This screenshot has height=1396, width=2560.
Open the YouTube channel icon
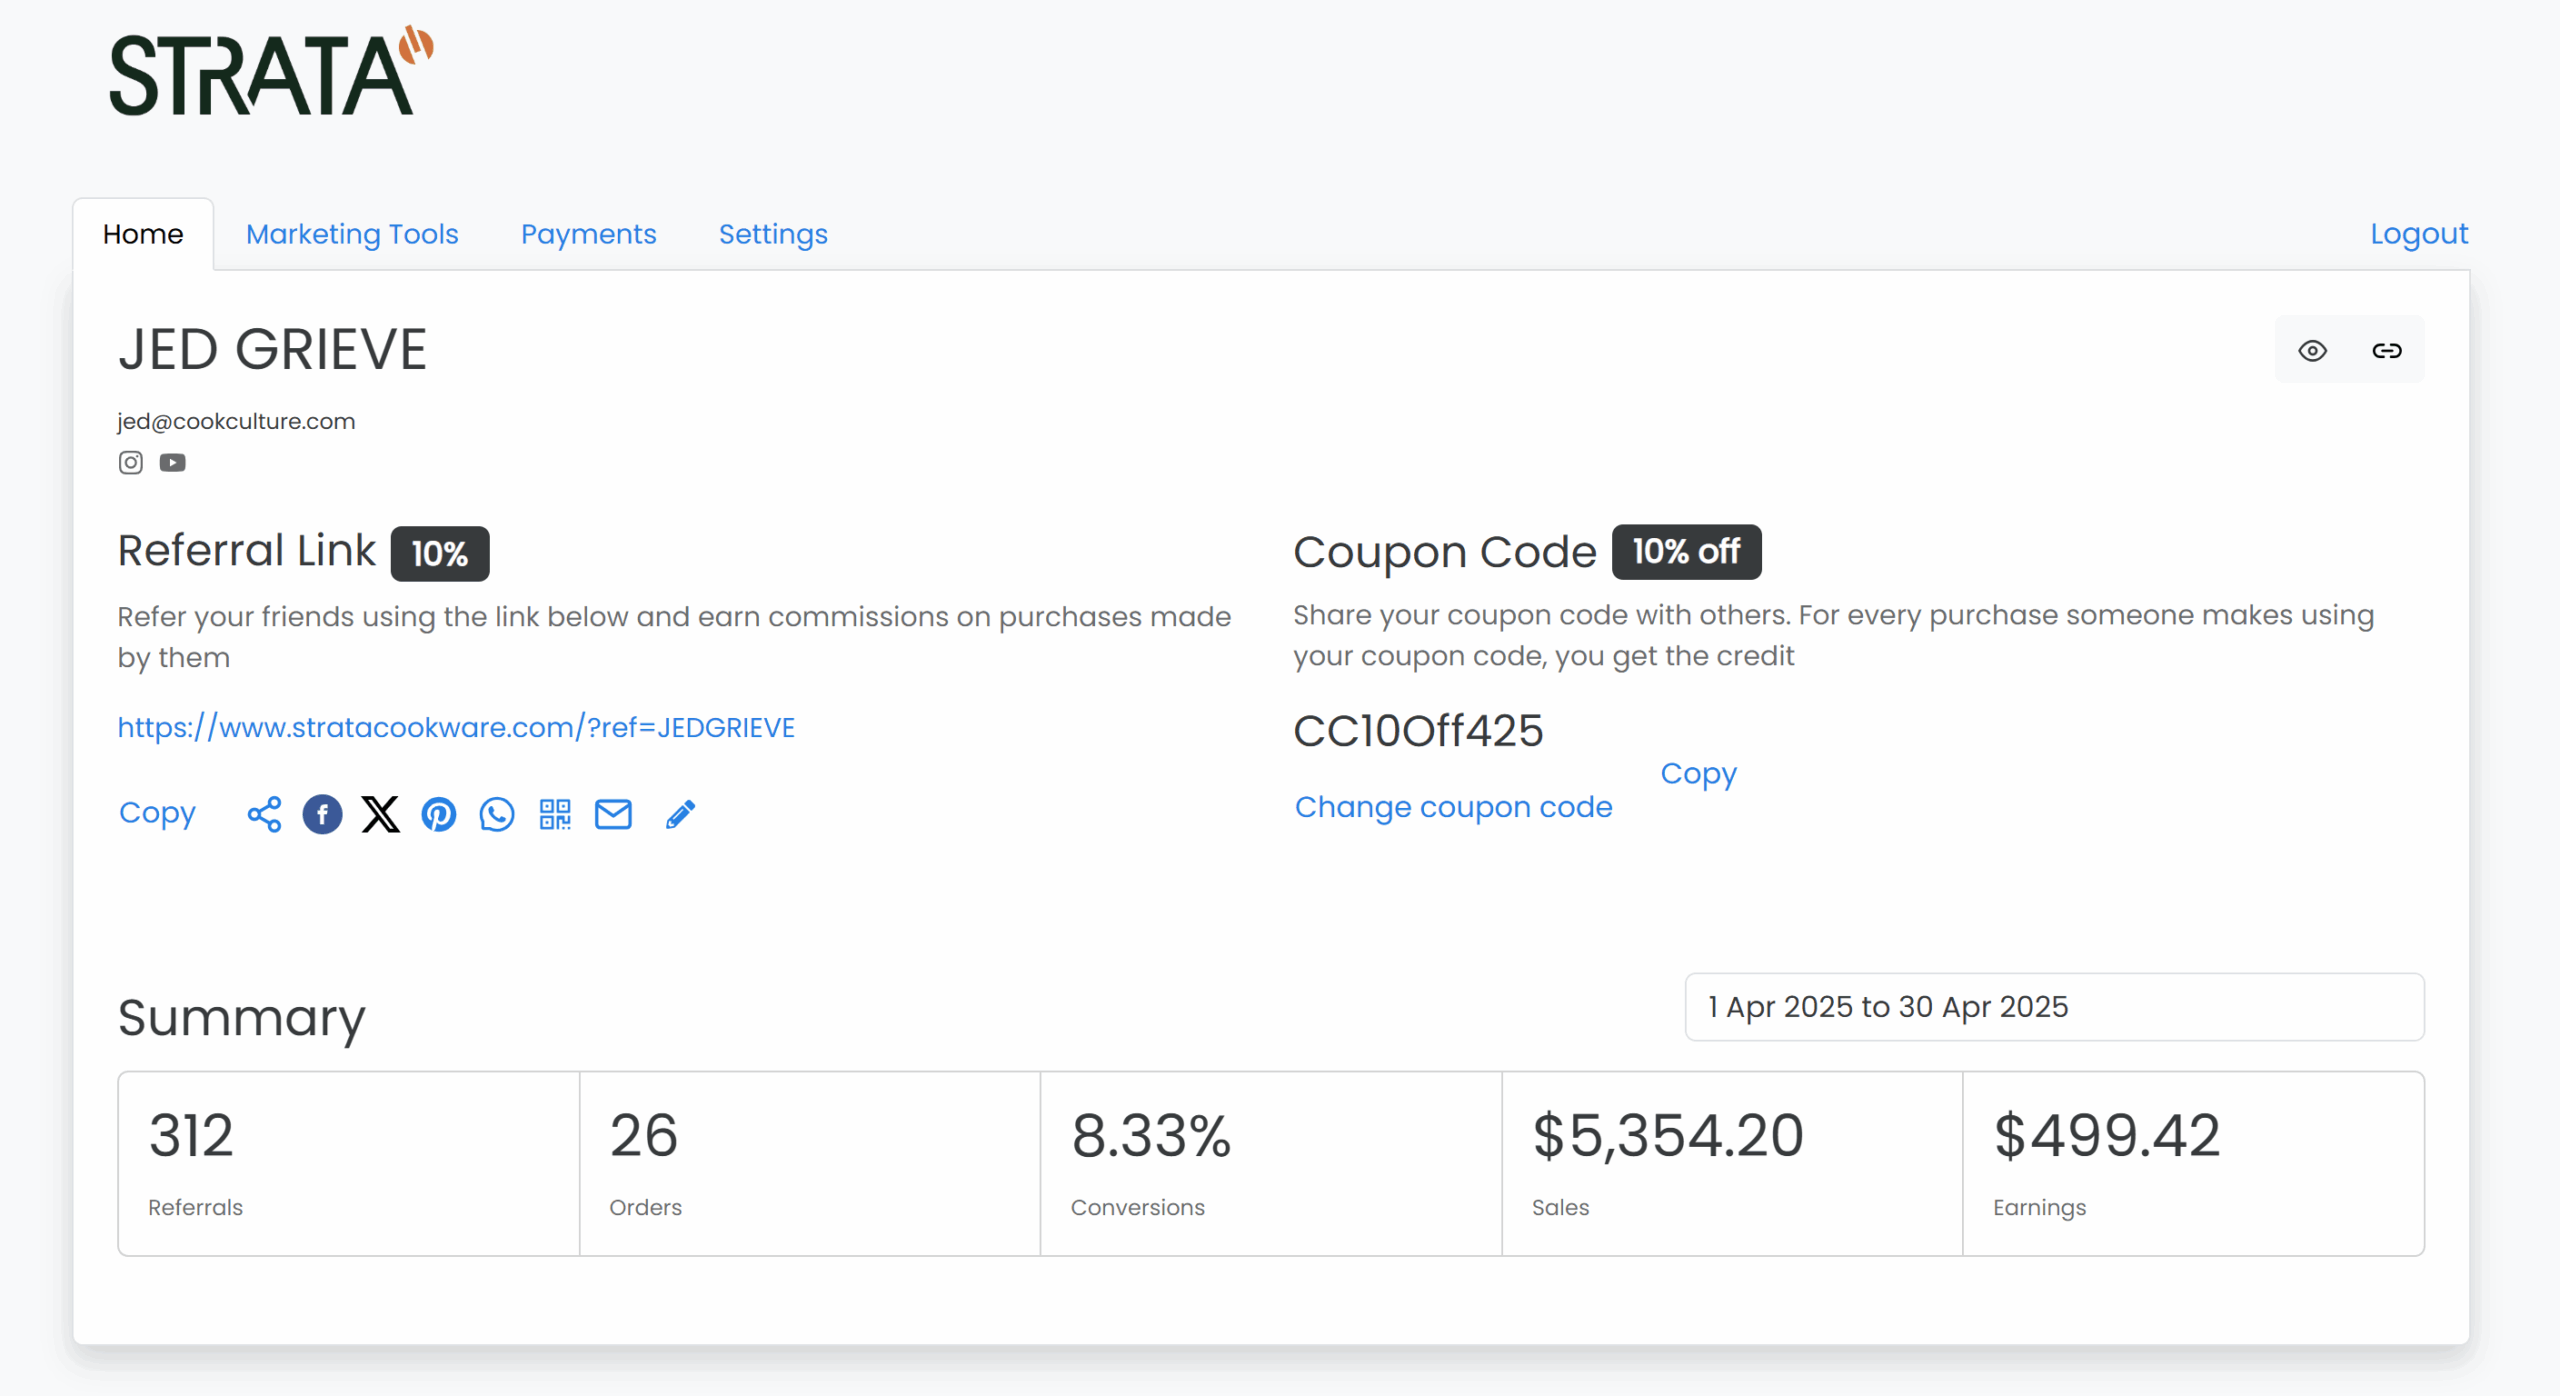pos(173,462)
